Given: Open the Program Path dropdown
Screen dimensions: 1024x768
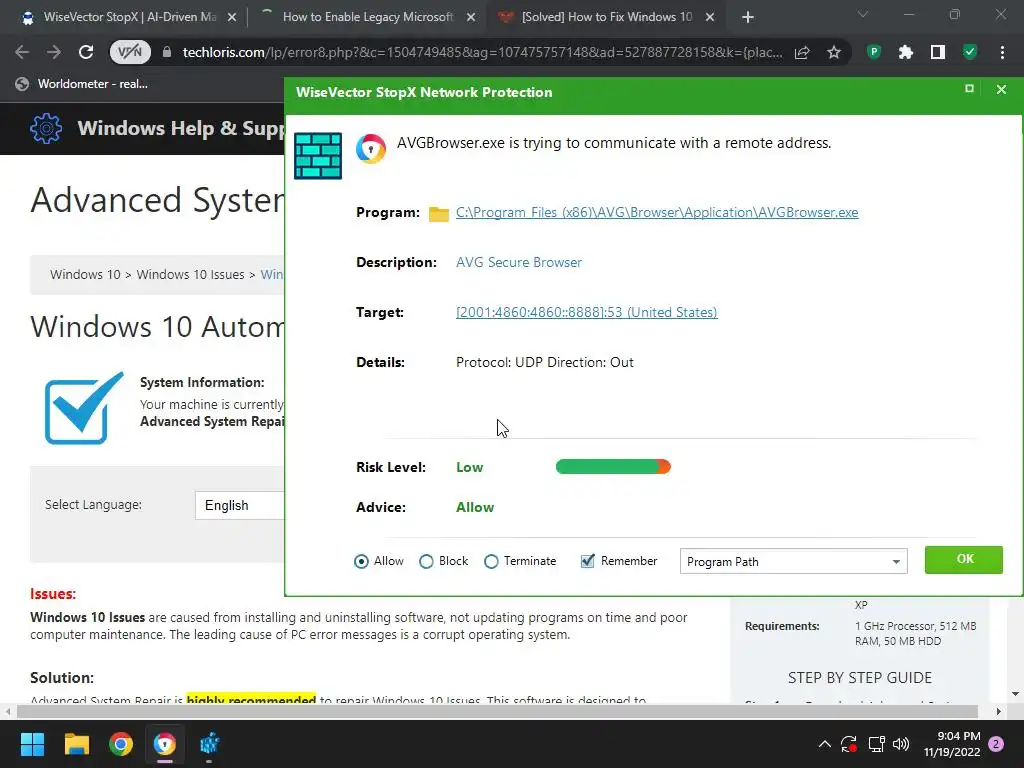Looking at the screenshot, I should coord(793,562).
